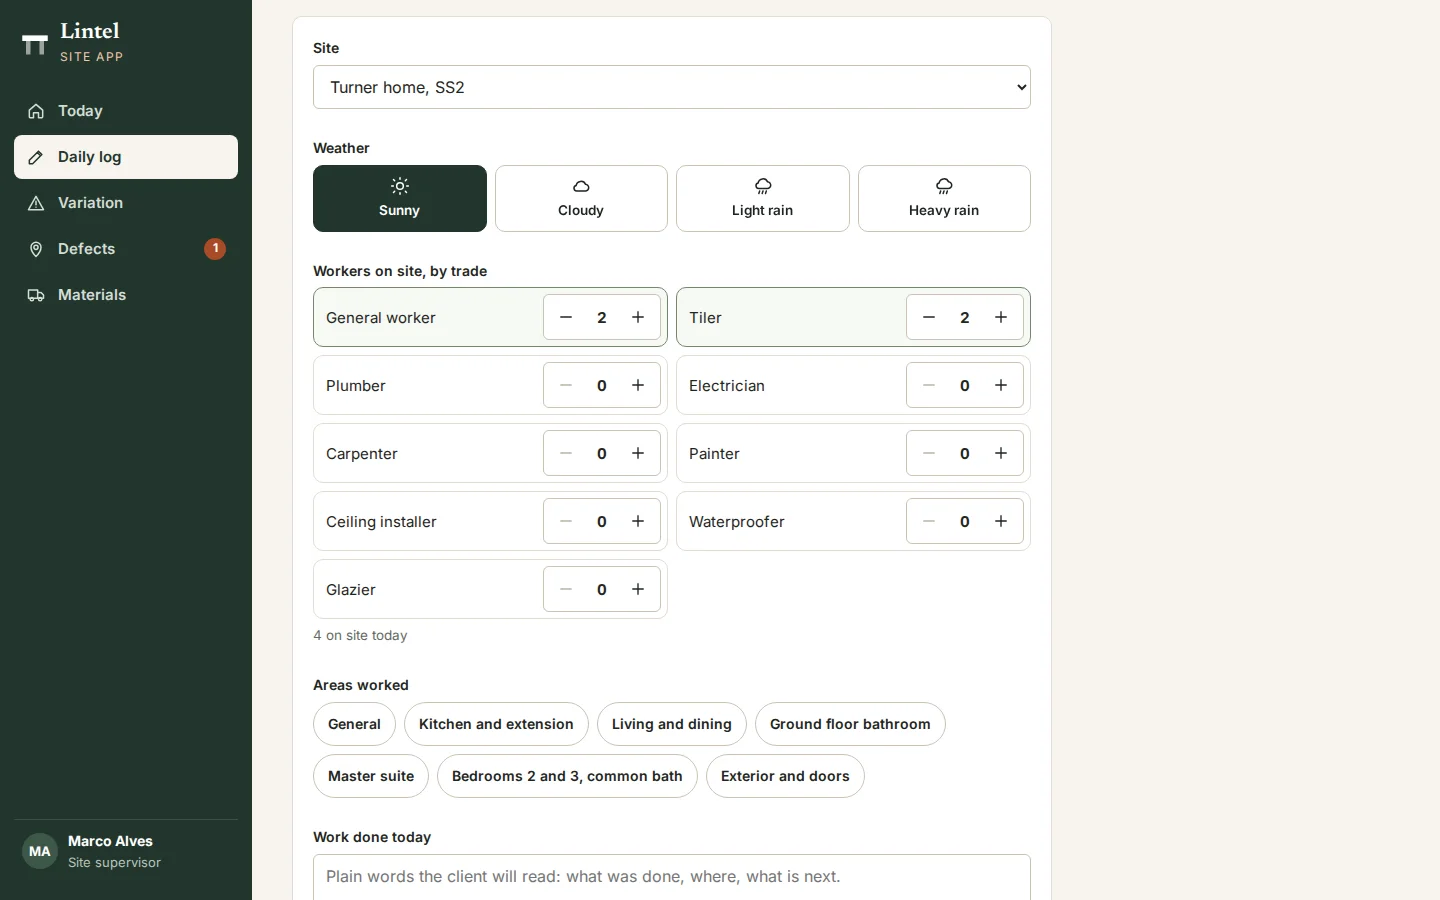
Task: Click Marco Alves user name
Action: click(x=110, y=841)
